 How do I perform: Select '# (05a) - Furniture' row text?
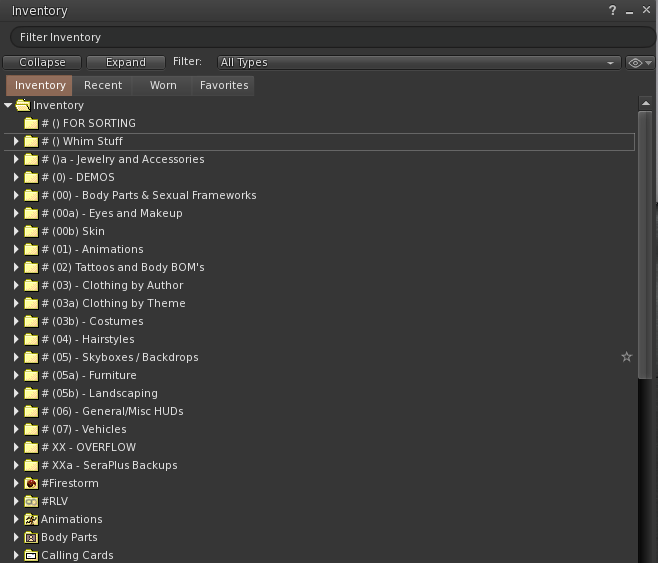pos(89,375)
